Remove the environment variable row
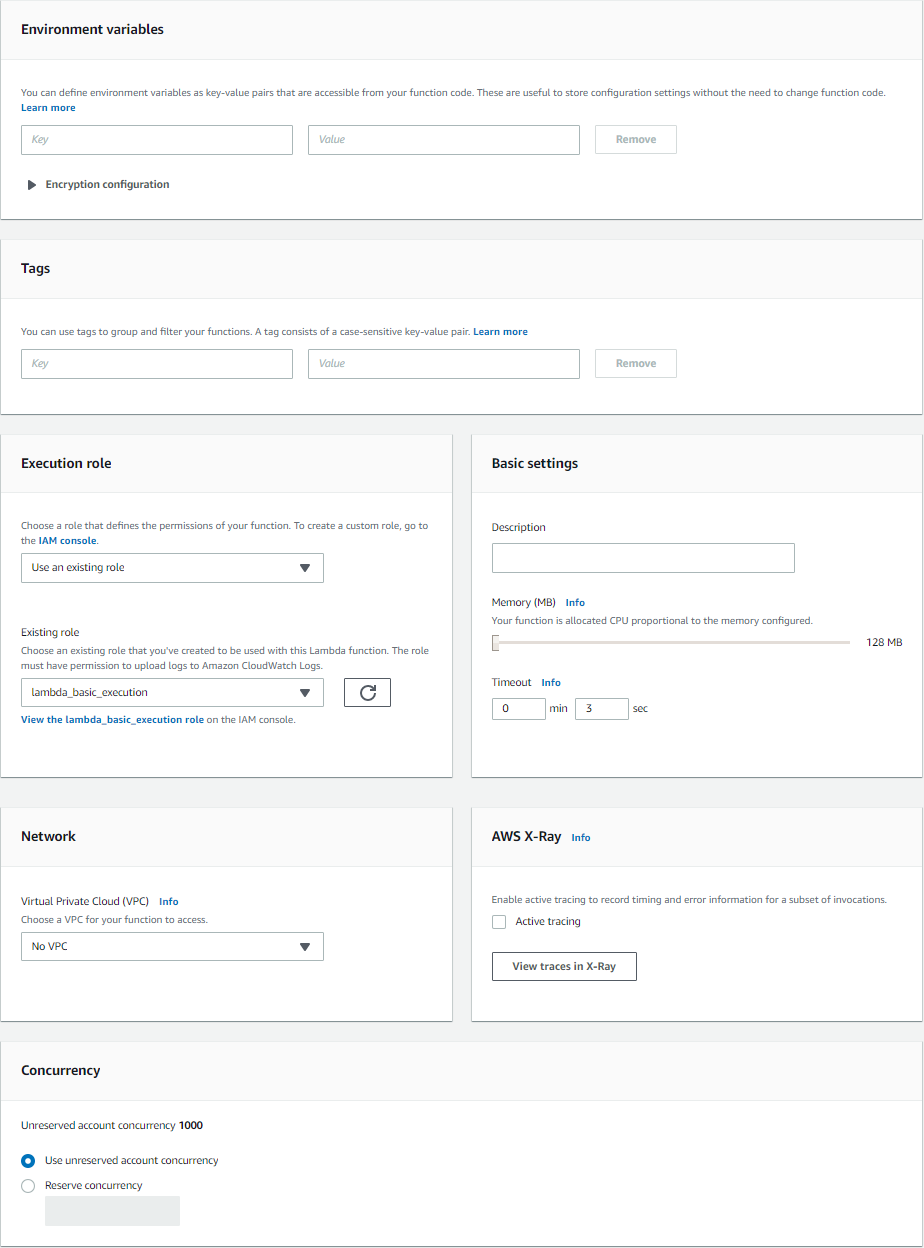 coord(636,140)
